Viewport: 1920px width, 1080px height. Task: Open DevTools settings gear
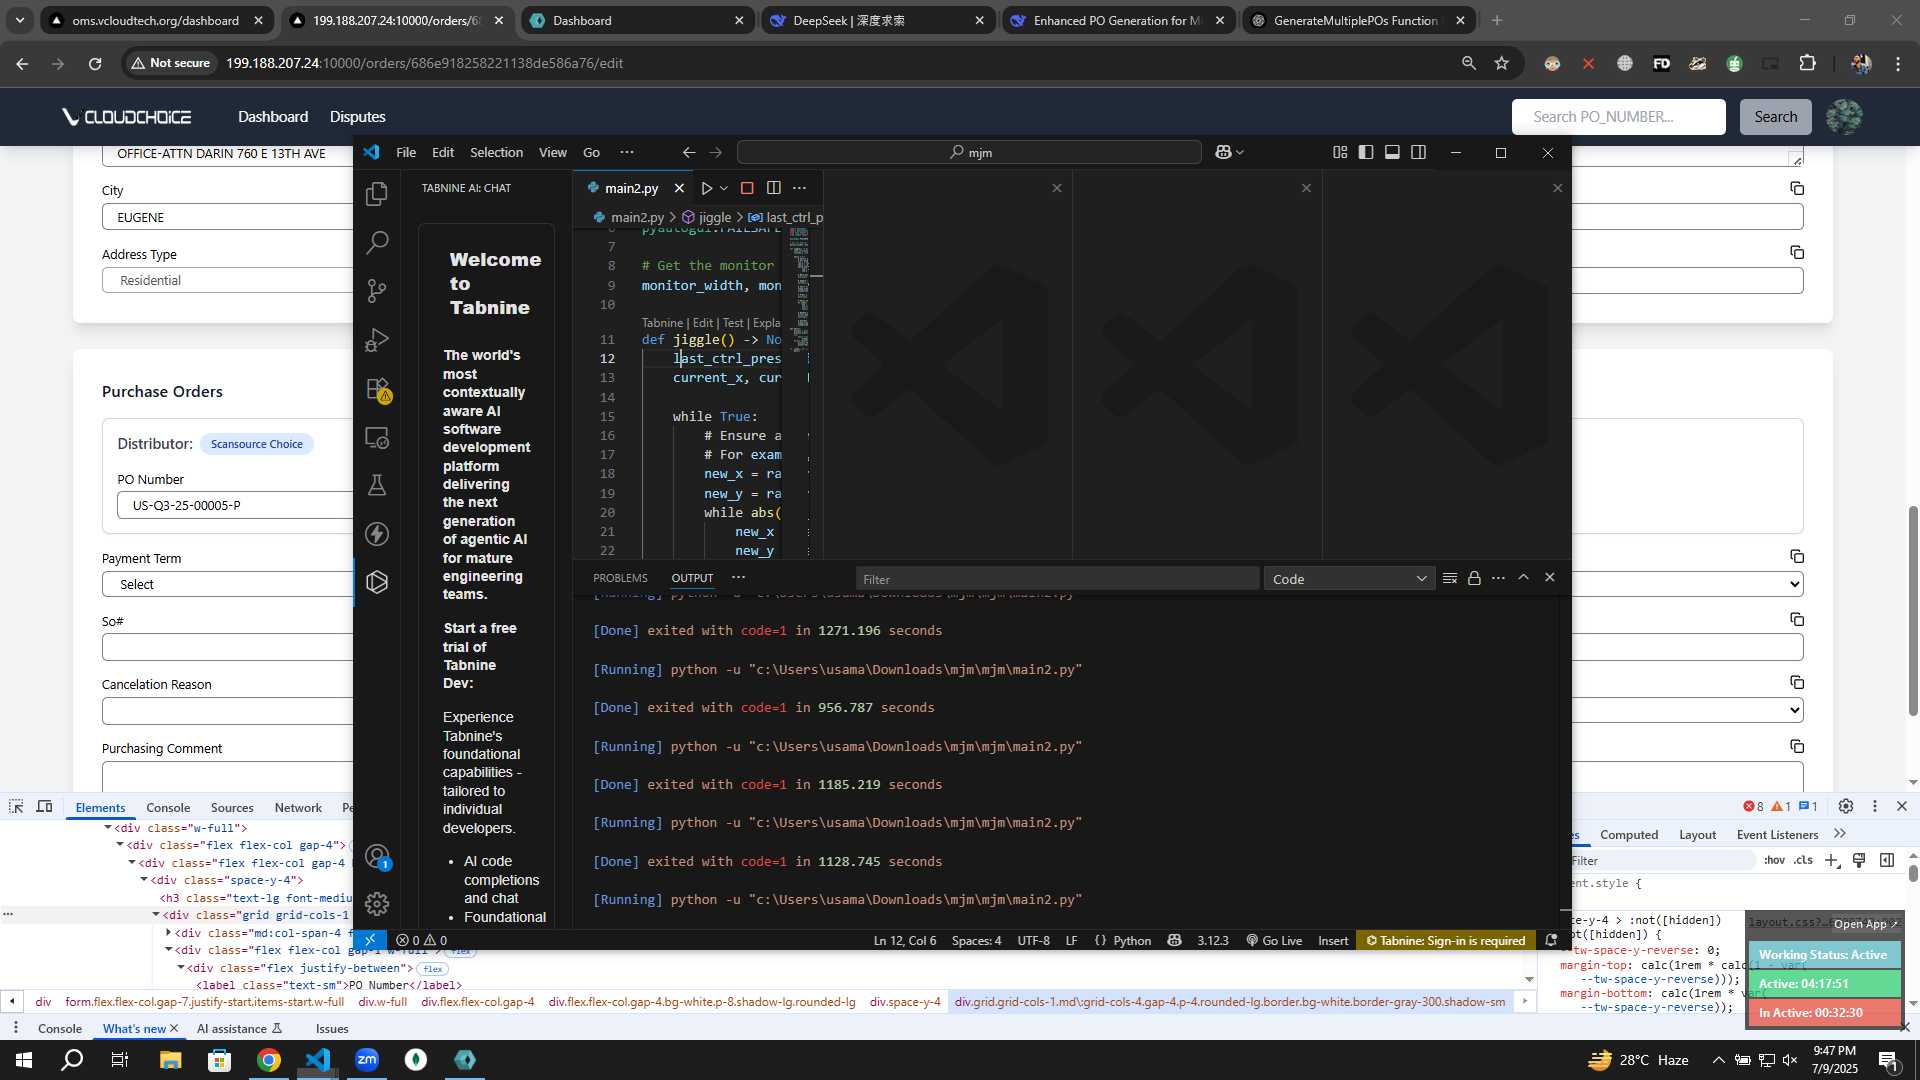point(1846,806)
